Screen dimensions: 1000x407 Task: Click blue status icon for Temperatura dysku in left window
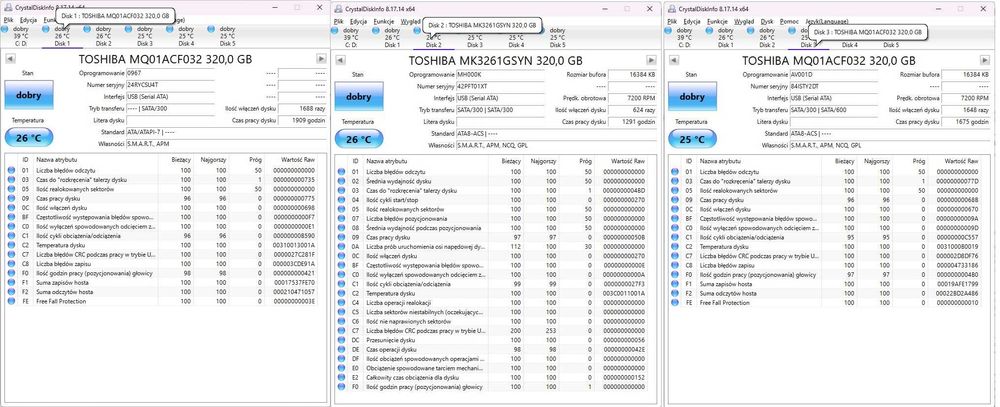coord(10,245)
